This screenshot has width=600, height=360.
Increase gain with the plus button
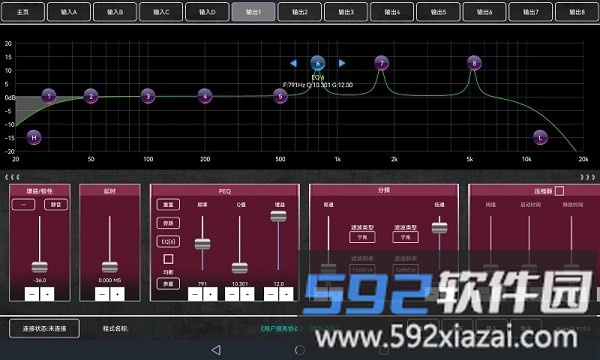(47, 294)
